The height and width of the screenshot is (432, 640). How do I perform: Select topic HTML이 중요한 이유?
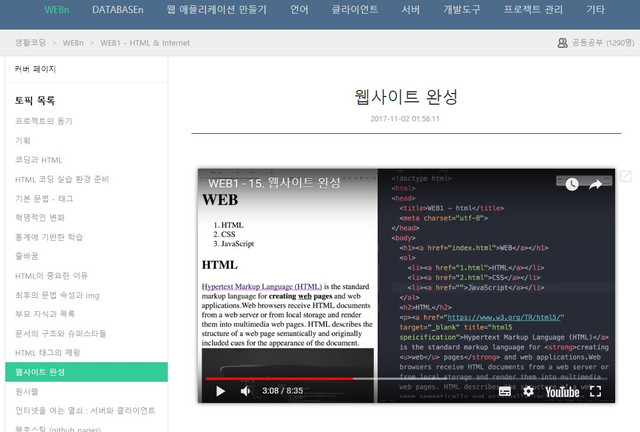(51, 276)
